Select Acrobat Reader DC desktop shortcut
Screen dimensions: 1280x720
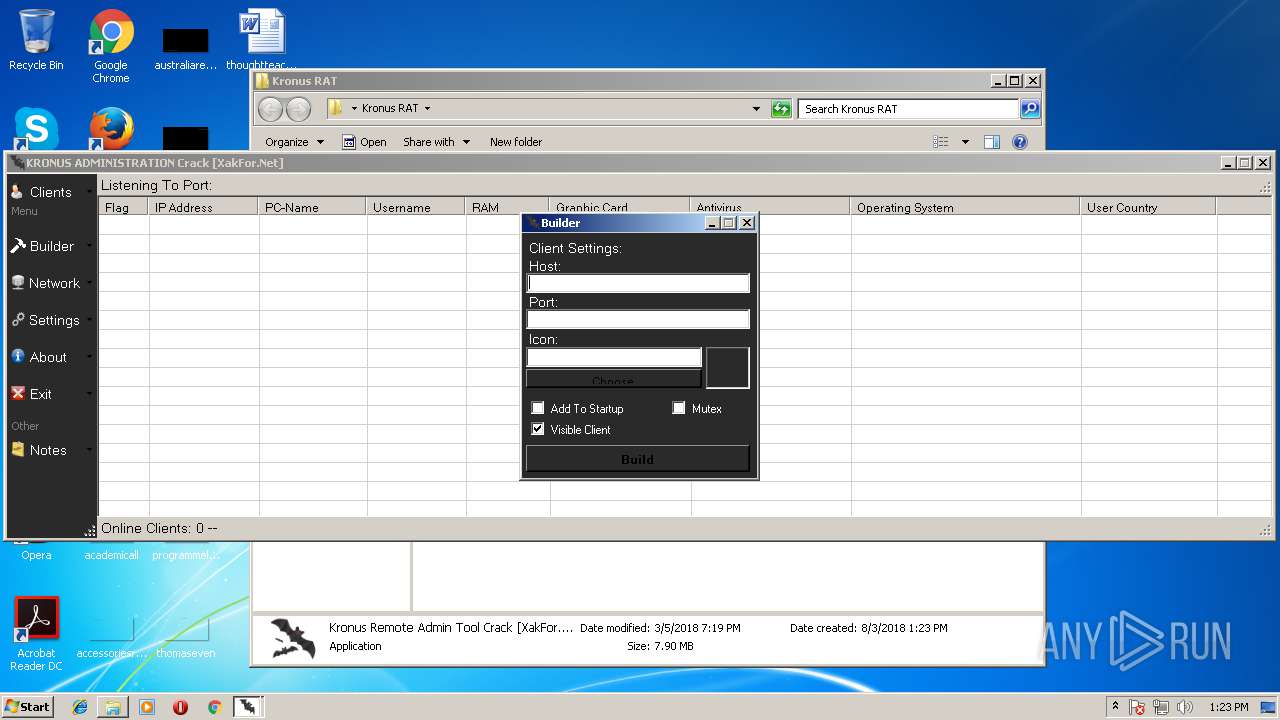[x=36, y=633]
